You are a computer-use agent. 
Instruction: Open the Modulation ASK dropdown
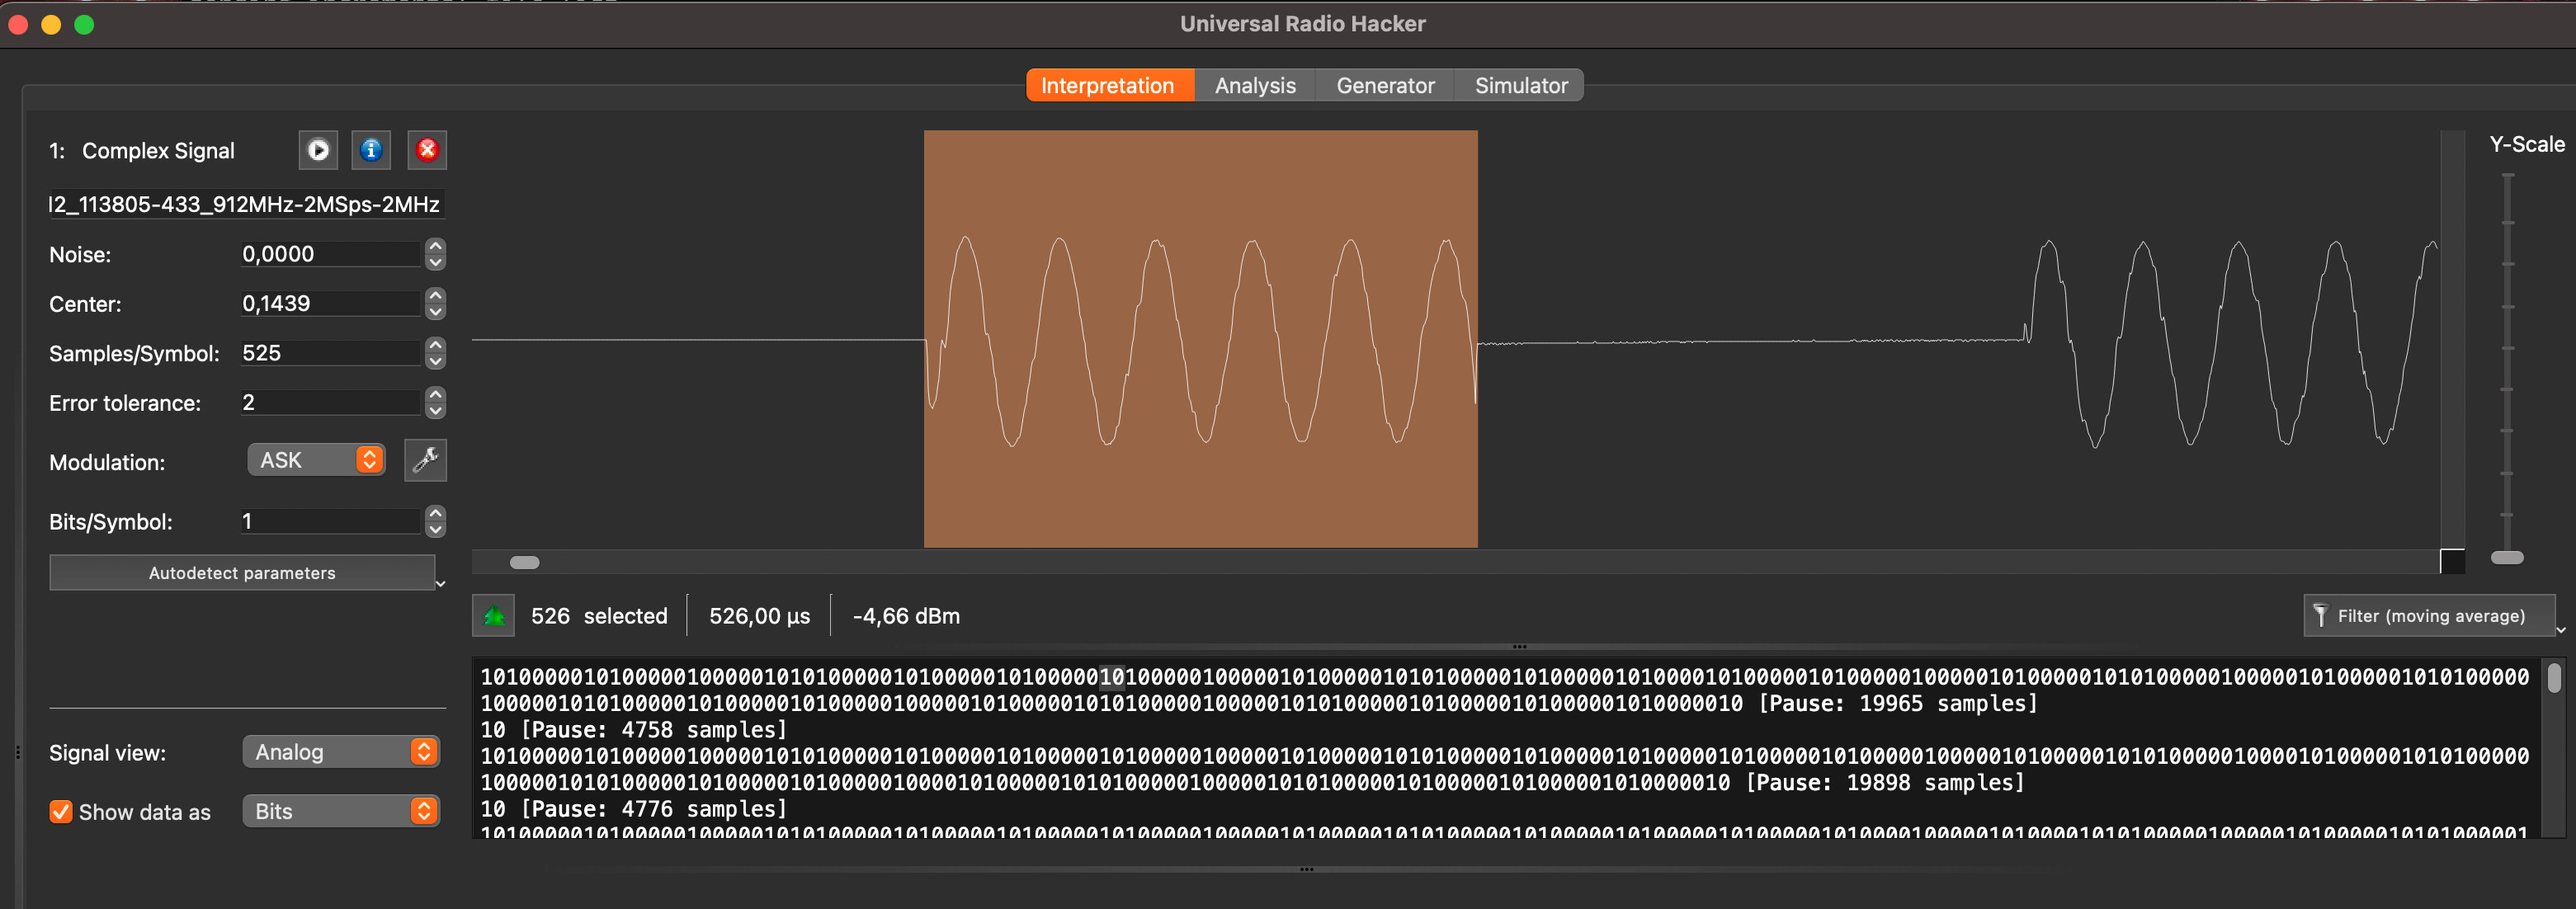(x=317, y=460)
